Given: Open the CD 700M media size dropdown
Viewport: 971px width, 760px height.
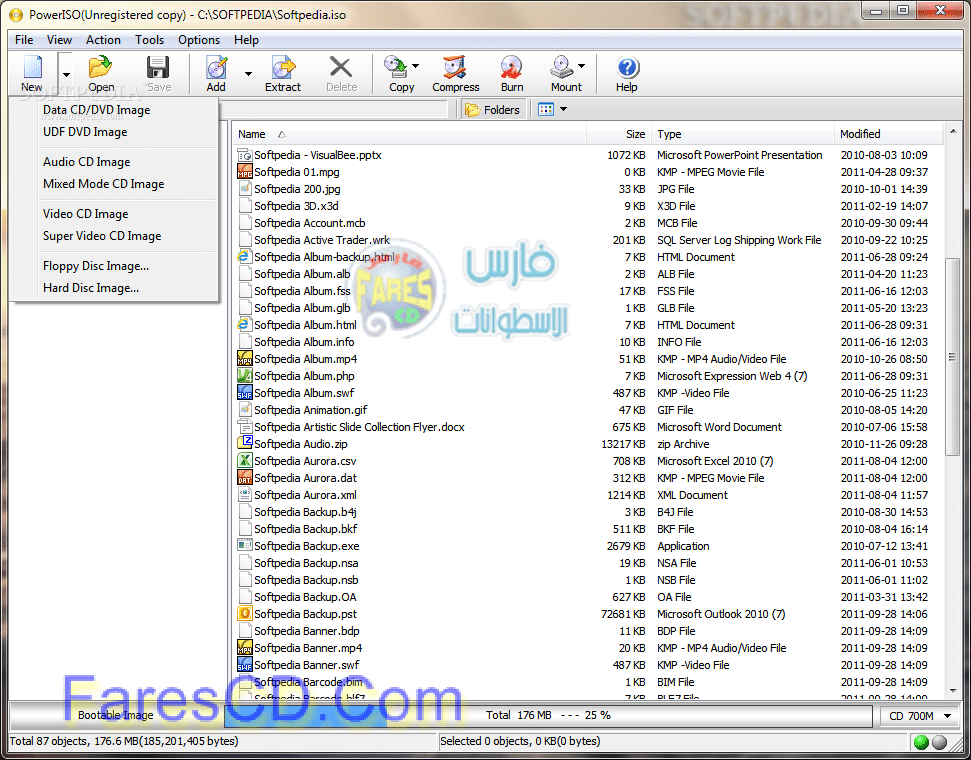Looking at the screenshot, I should [x=920, y=716].
